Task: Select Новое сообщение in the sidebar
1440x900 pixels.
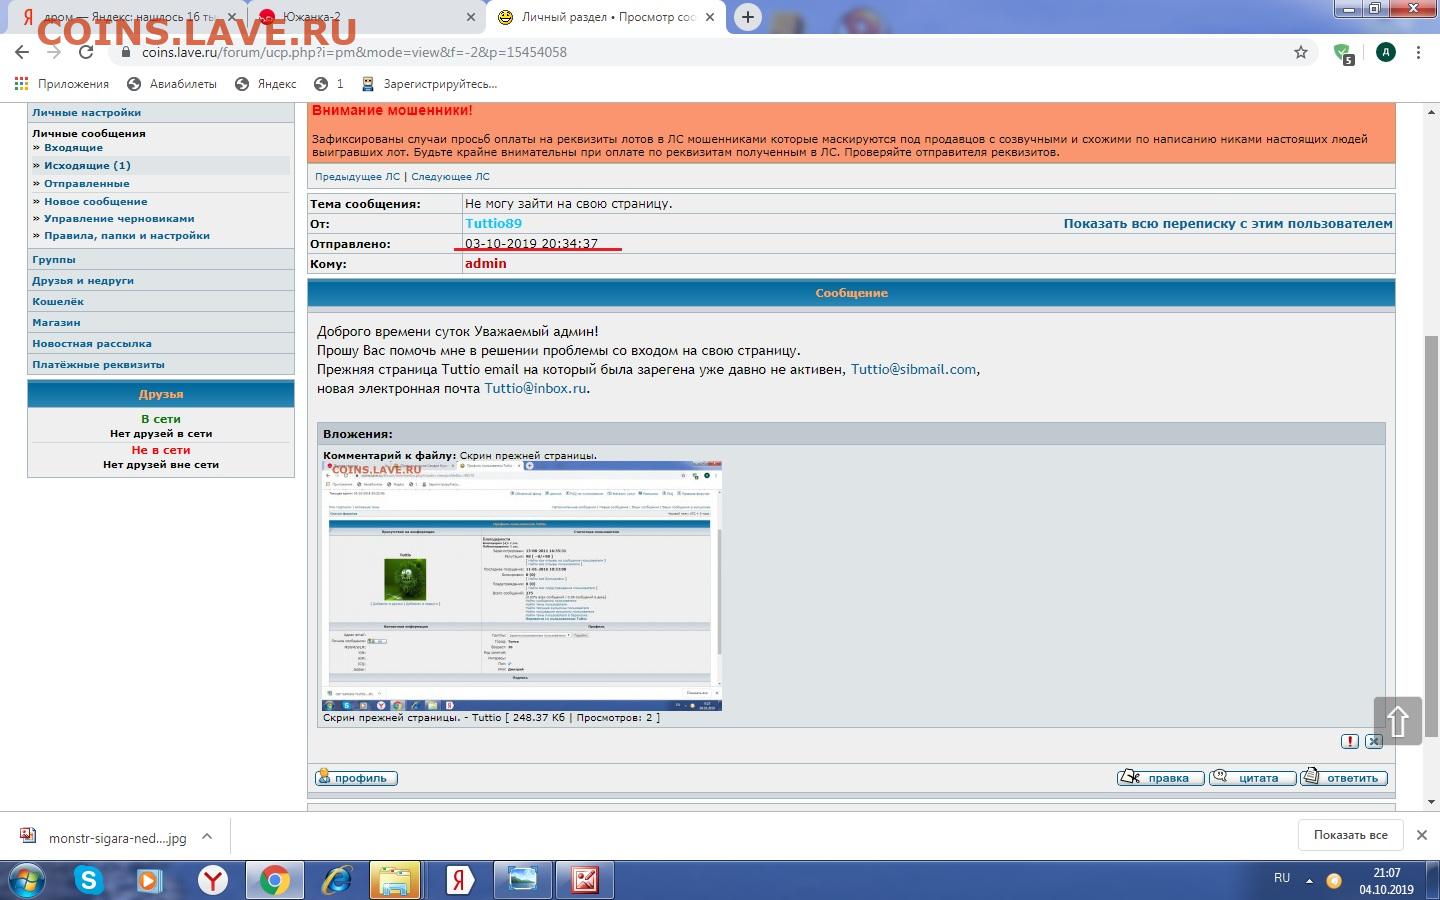Action: click(x=95, y=202)
